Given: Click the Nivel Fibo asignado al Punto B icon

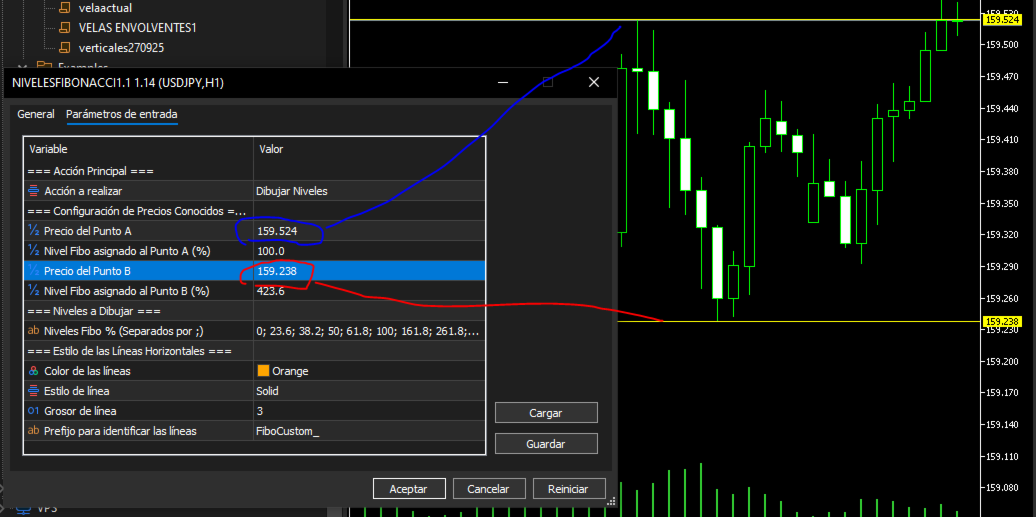Looking at the screenshot, I should pos(34,290).
